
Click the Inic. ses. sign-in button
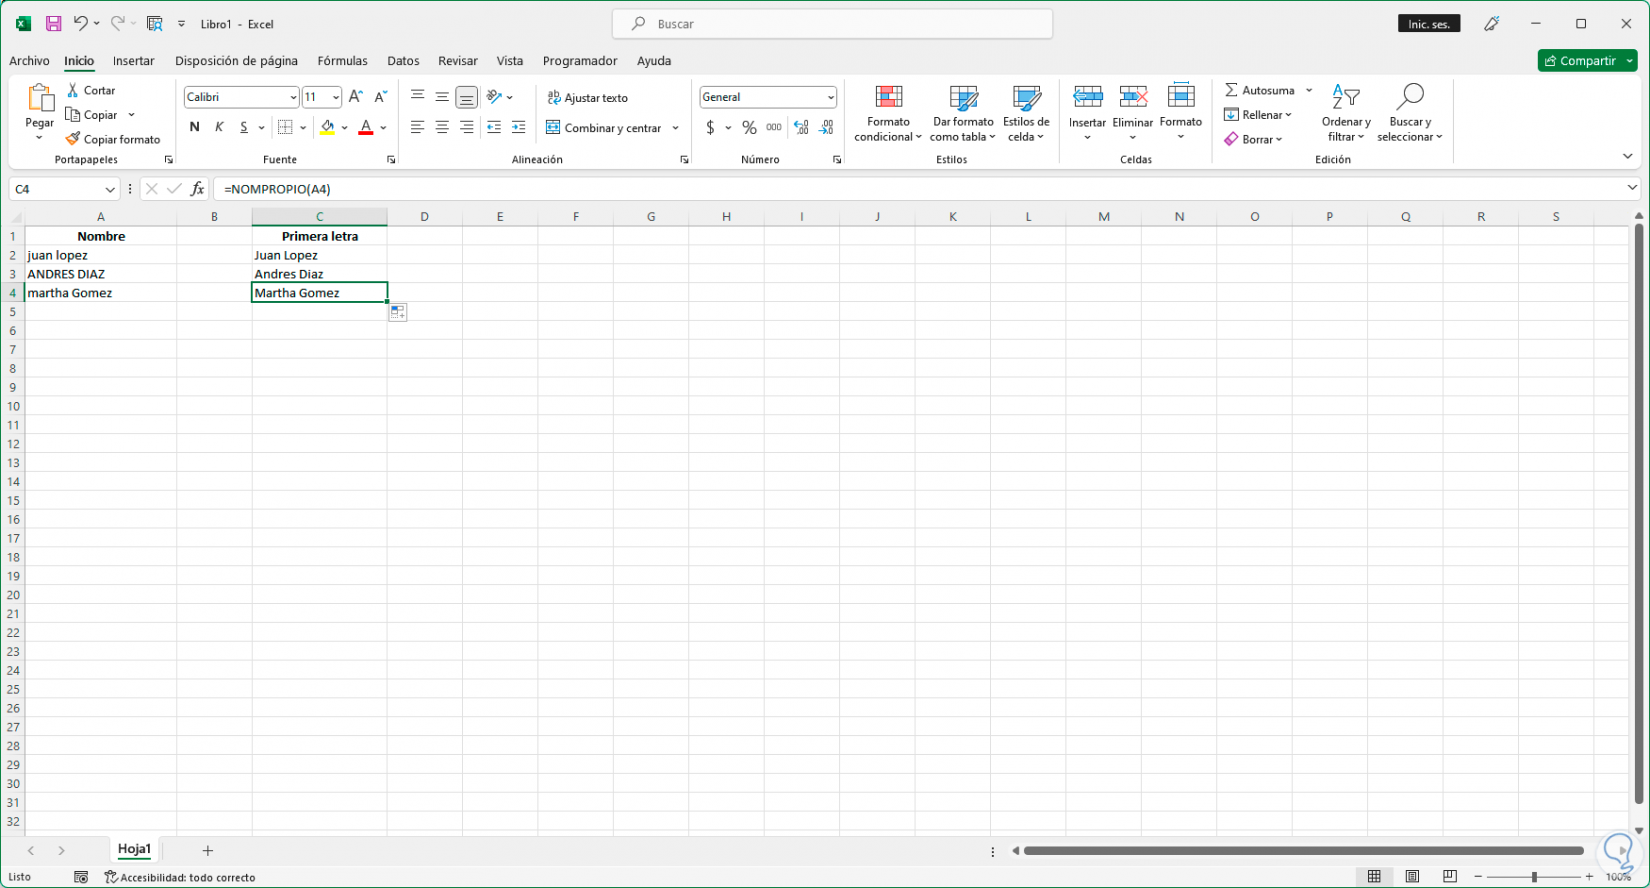pyautogui.click(x=1429, y=24)
